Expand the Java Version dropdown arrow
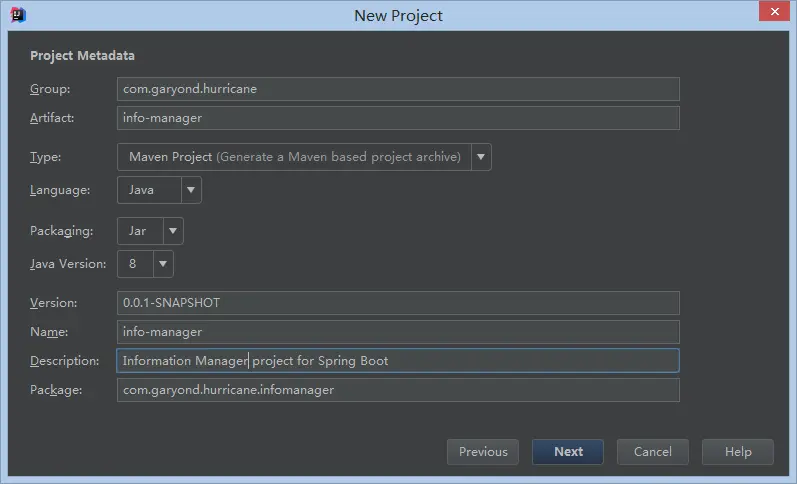Viewport: 797px width, 484px height. coord(163,264)
